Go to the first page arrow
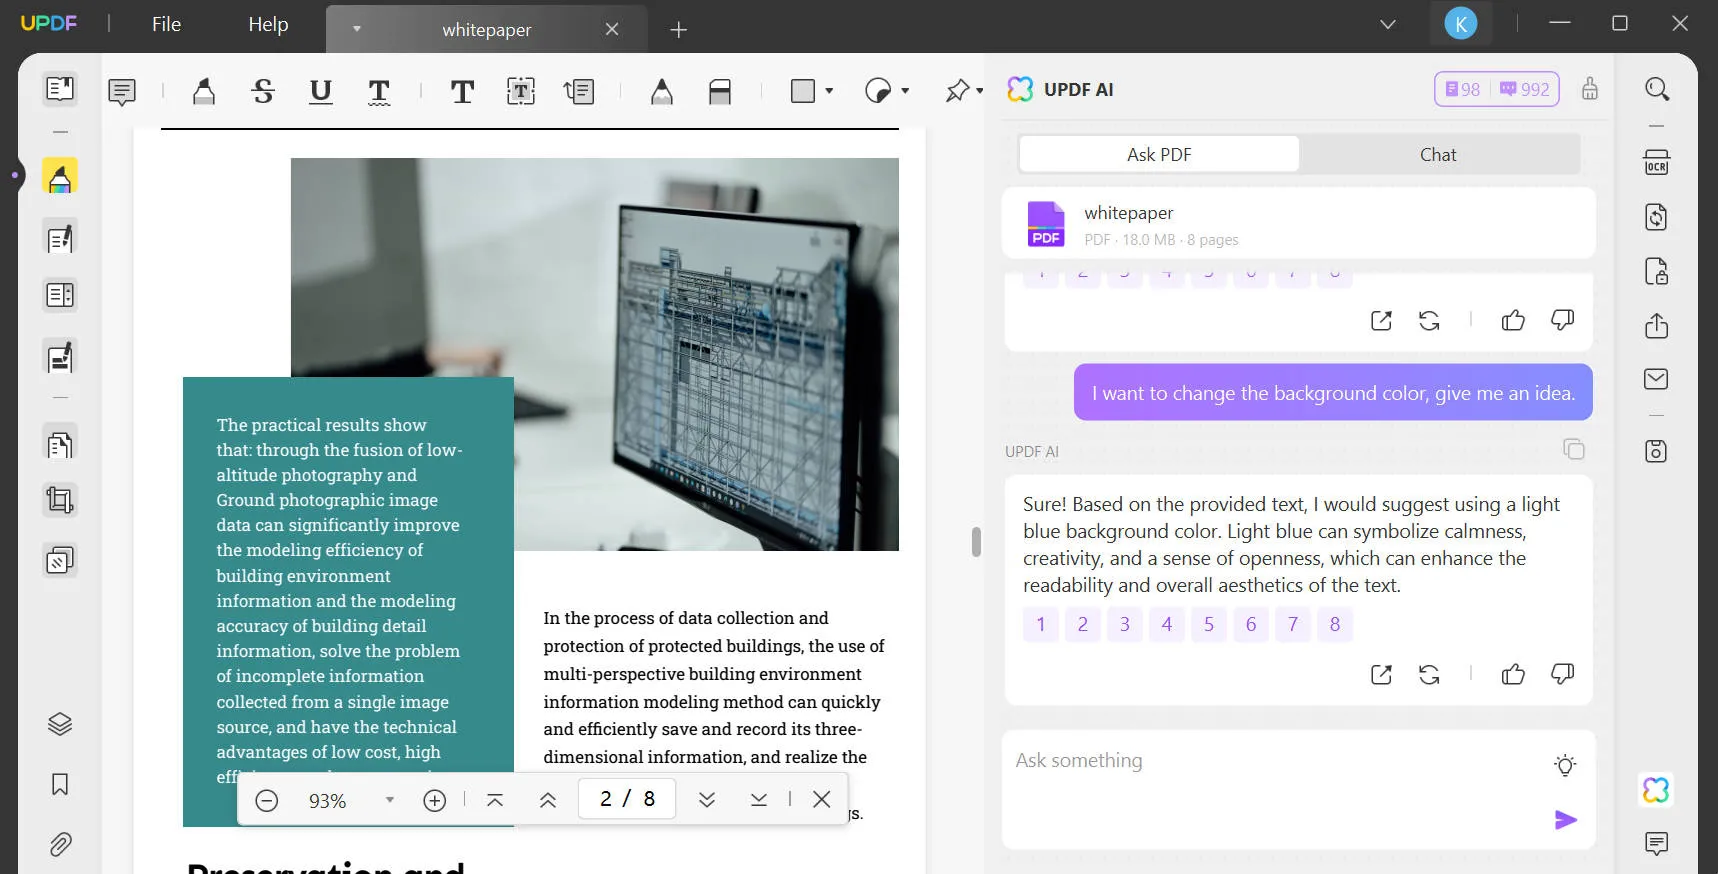The height and width of the screenshot is (874, 1718). tap(495, 799)
